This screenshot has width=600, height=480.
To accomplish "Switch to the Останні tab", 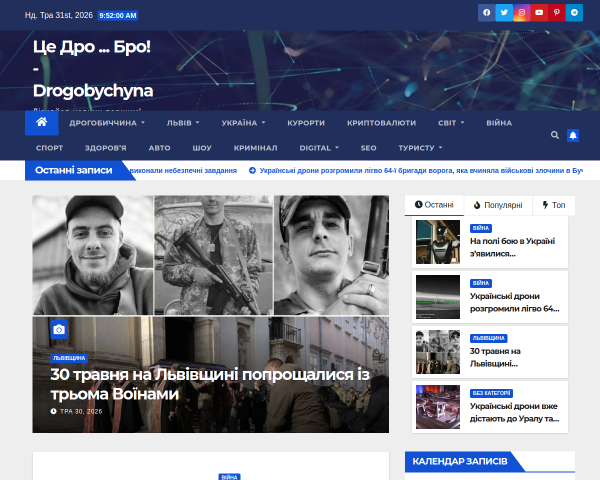I will coord(434,205).
